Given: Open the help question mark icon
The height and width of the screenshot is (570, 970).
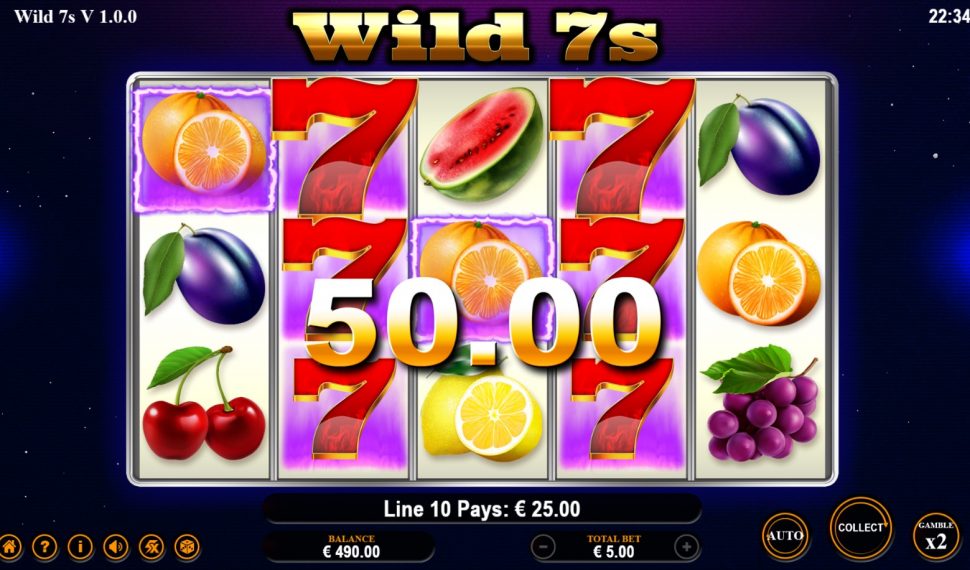Looking at the screenshot, I should point(45,547).
